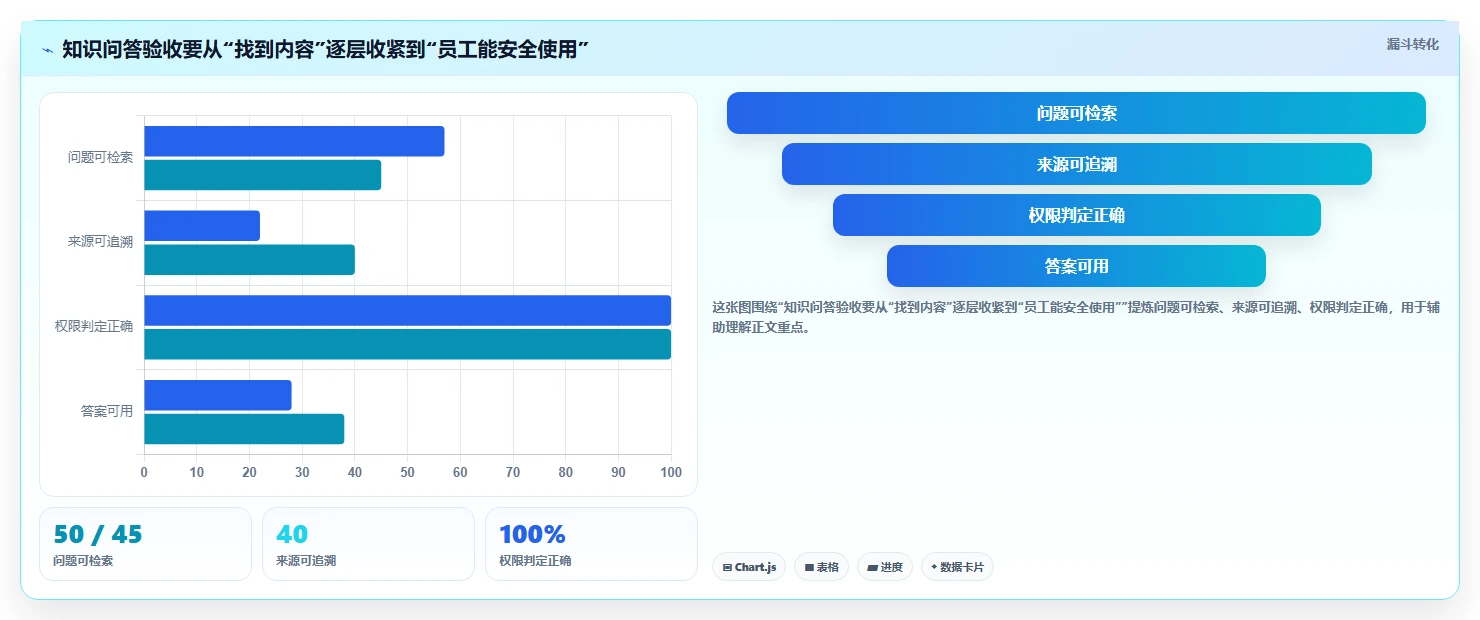The image size is (1480, 620).
Task: Select the 答案可用 funnel stage bar
Action: pyautogui.click(x=1076, y=266)
